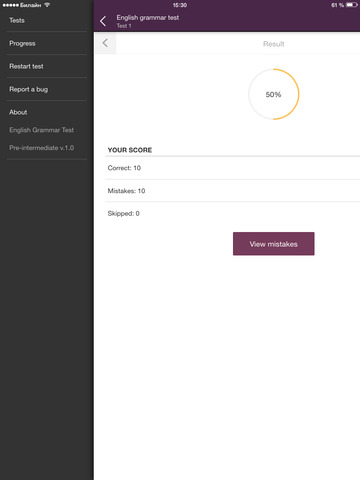This screenshot has width=360, height=480.
Task: Tap the Mistakes: 10 score row
Action: coord(233,191)
